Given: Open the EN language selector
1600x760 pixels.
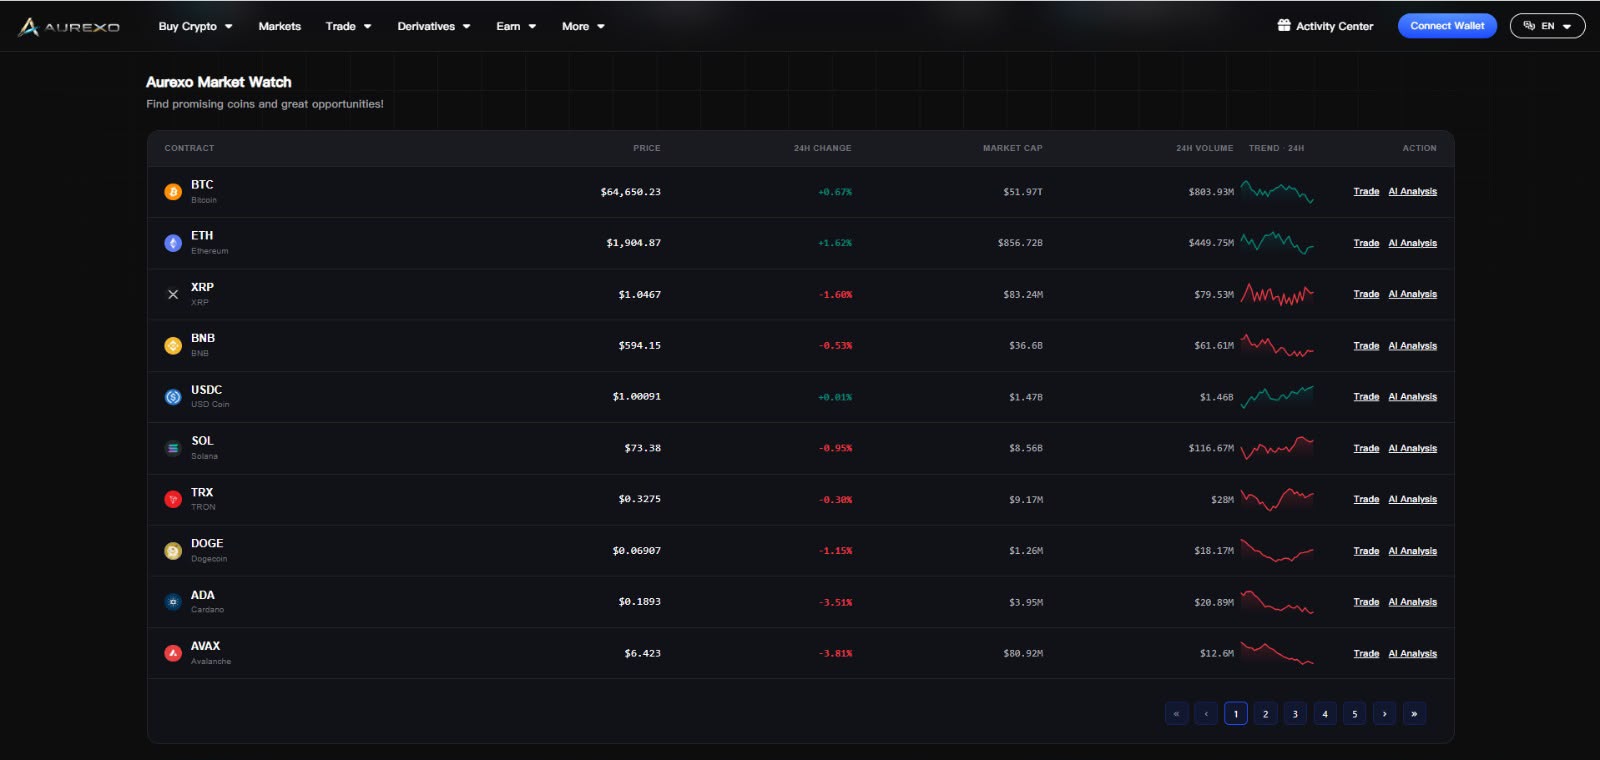Looking at the screenshot, I should coord(1547,26).
